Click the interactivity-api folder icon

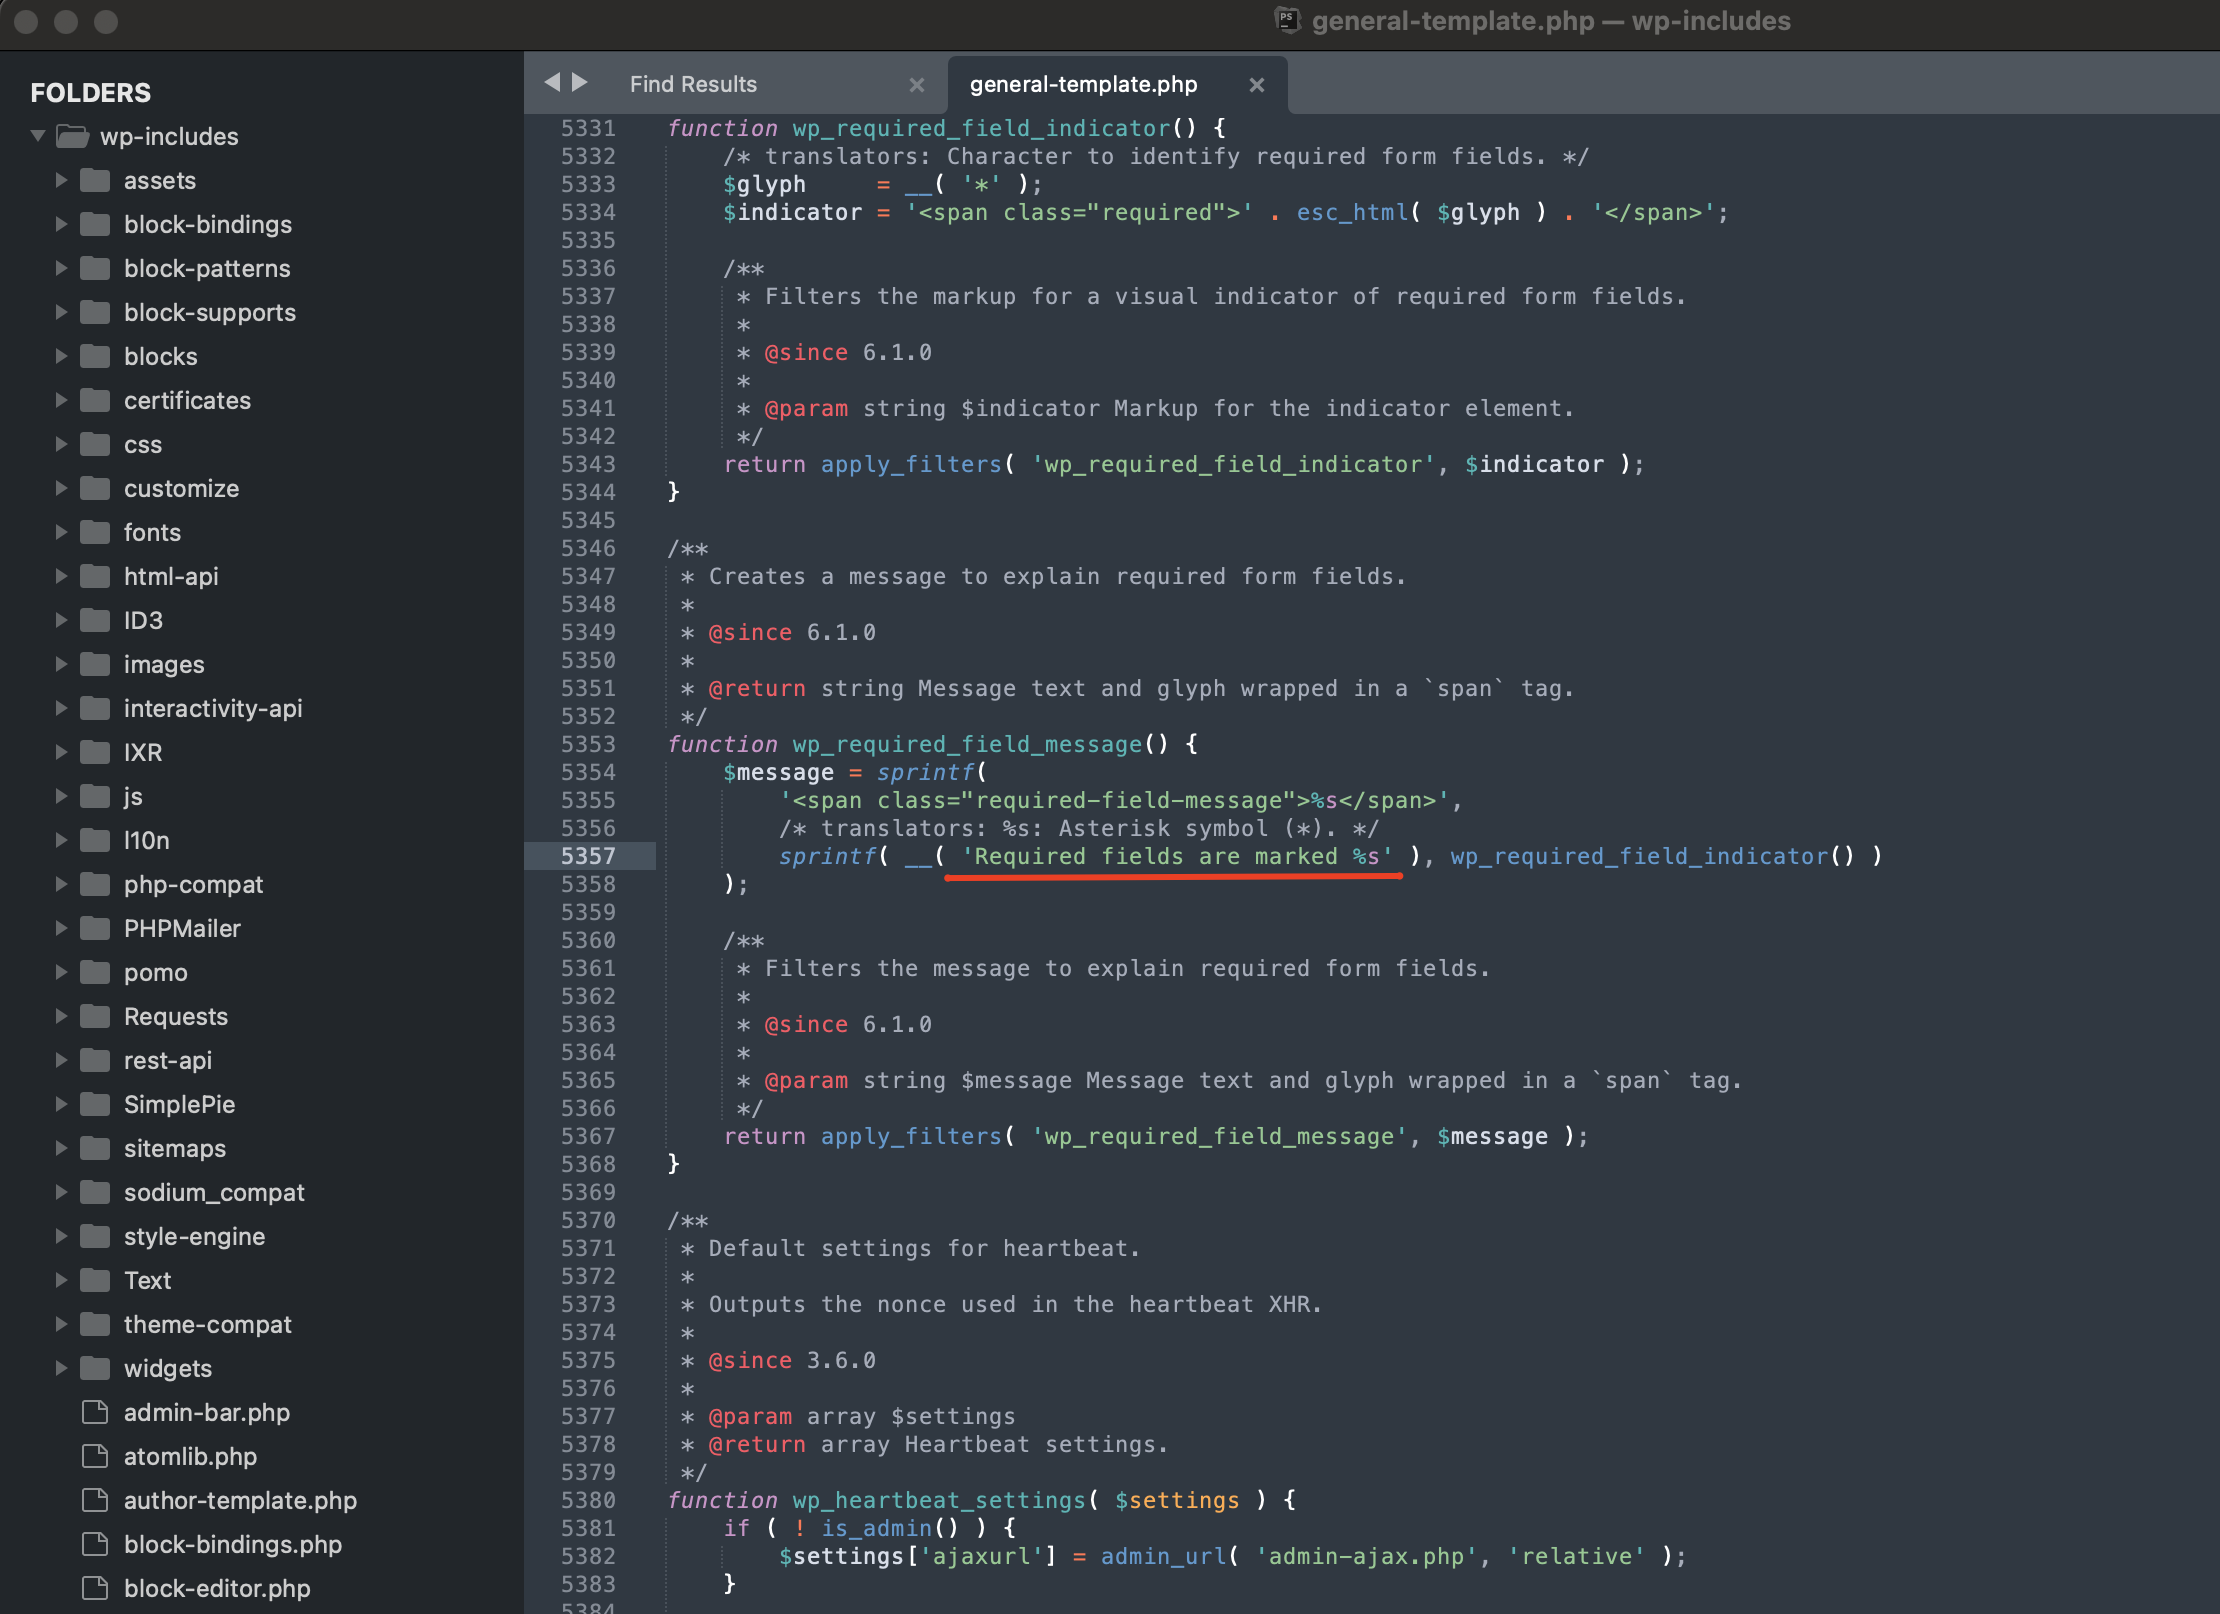click(x=95, y=708)
